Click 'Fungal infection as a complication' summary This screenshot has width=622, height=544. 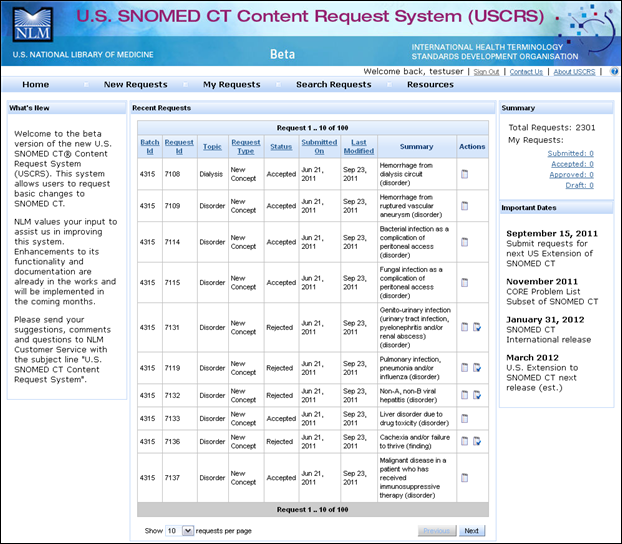click(411, 282)
